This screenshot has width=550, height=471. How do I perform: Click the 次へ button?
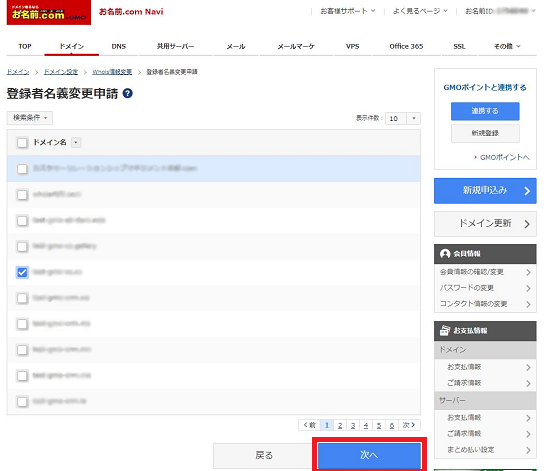point(369,455)
